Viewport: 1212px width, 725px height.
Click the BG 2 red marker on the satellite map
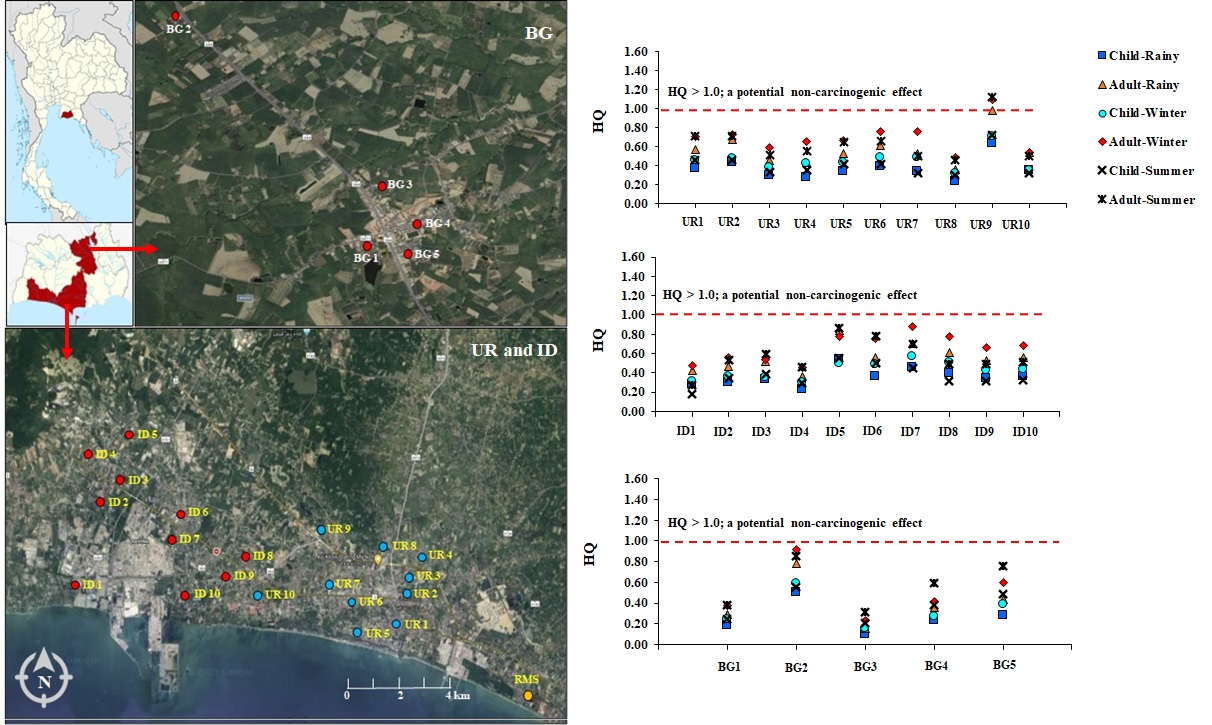[175, 16]
